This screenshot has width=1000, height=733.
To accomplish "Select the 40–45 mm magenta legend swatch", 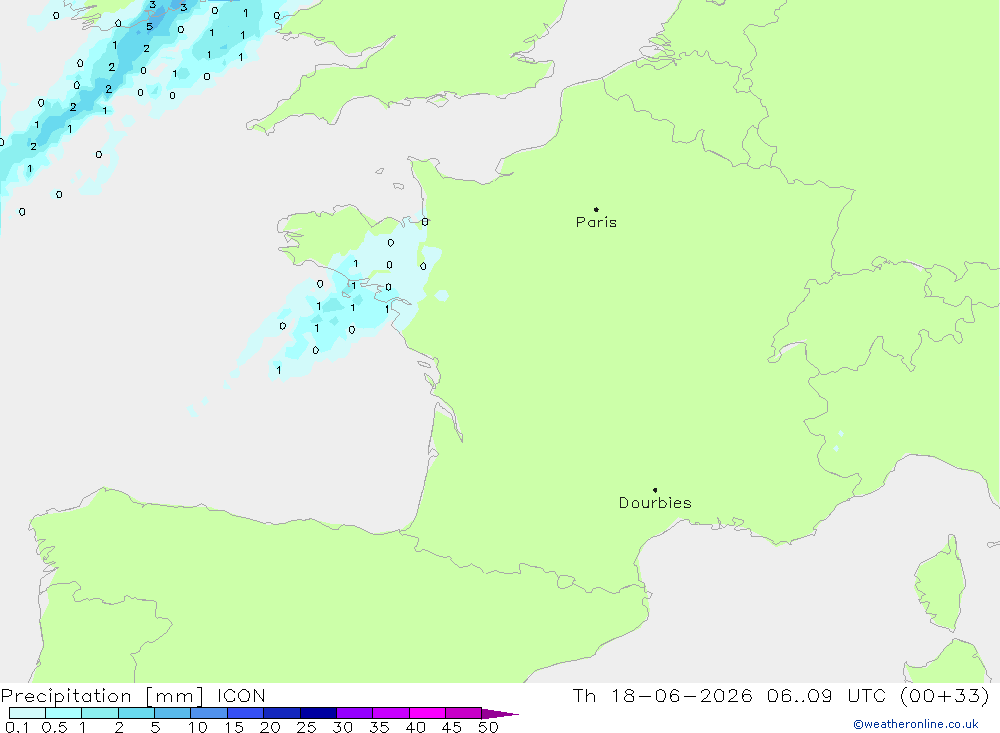I will pos(427,713).
